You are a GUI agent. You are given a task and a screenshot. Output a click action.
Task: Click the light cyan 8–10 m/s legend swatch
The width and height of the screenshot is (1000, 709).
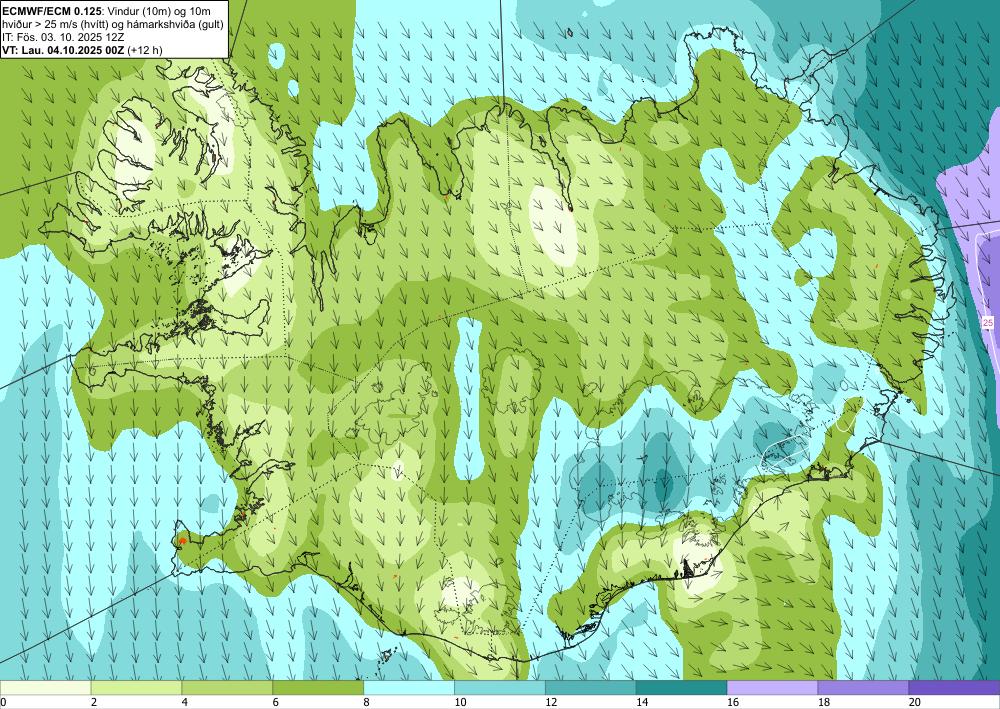coord(409,688)
